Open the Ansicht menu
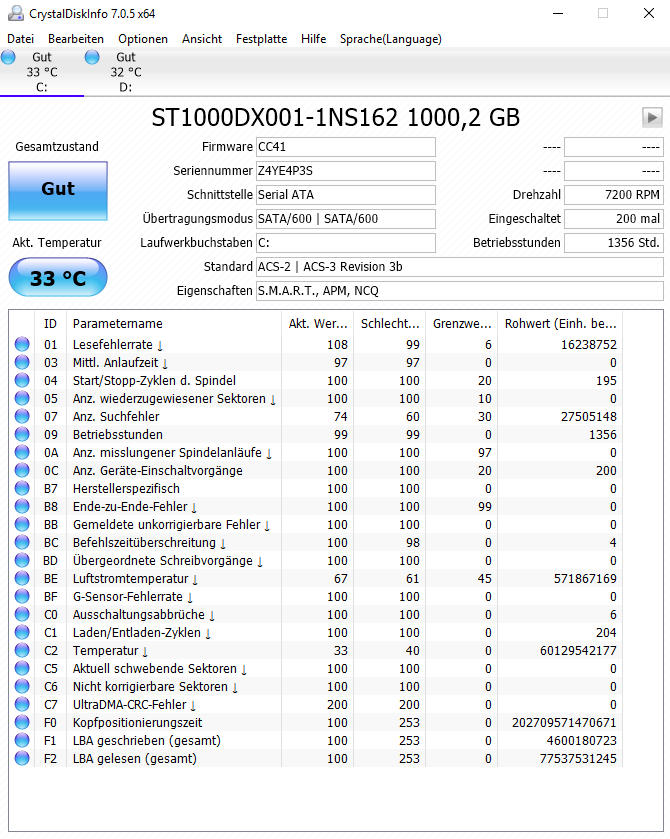Viewport: 670px width, 839px height. coord(202,39)
